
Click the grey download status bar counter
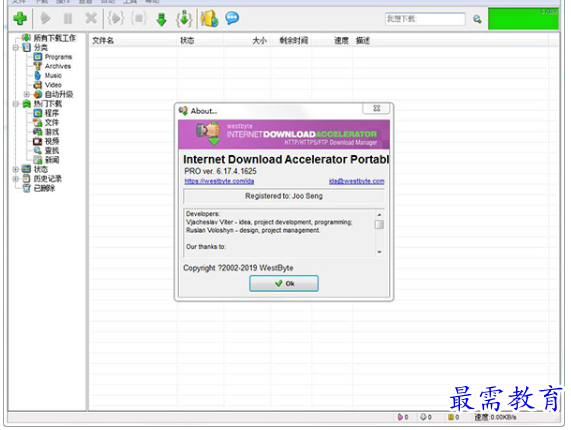tap(424, 417)
